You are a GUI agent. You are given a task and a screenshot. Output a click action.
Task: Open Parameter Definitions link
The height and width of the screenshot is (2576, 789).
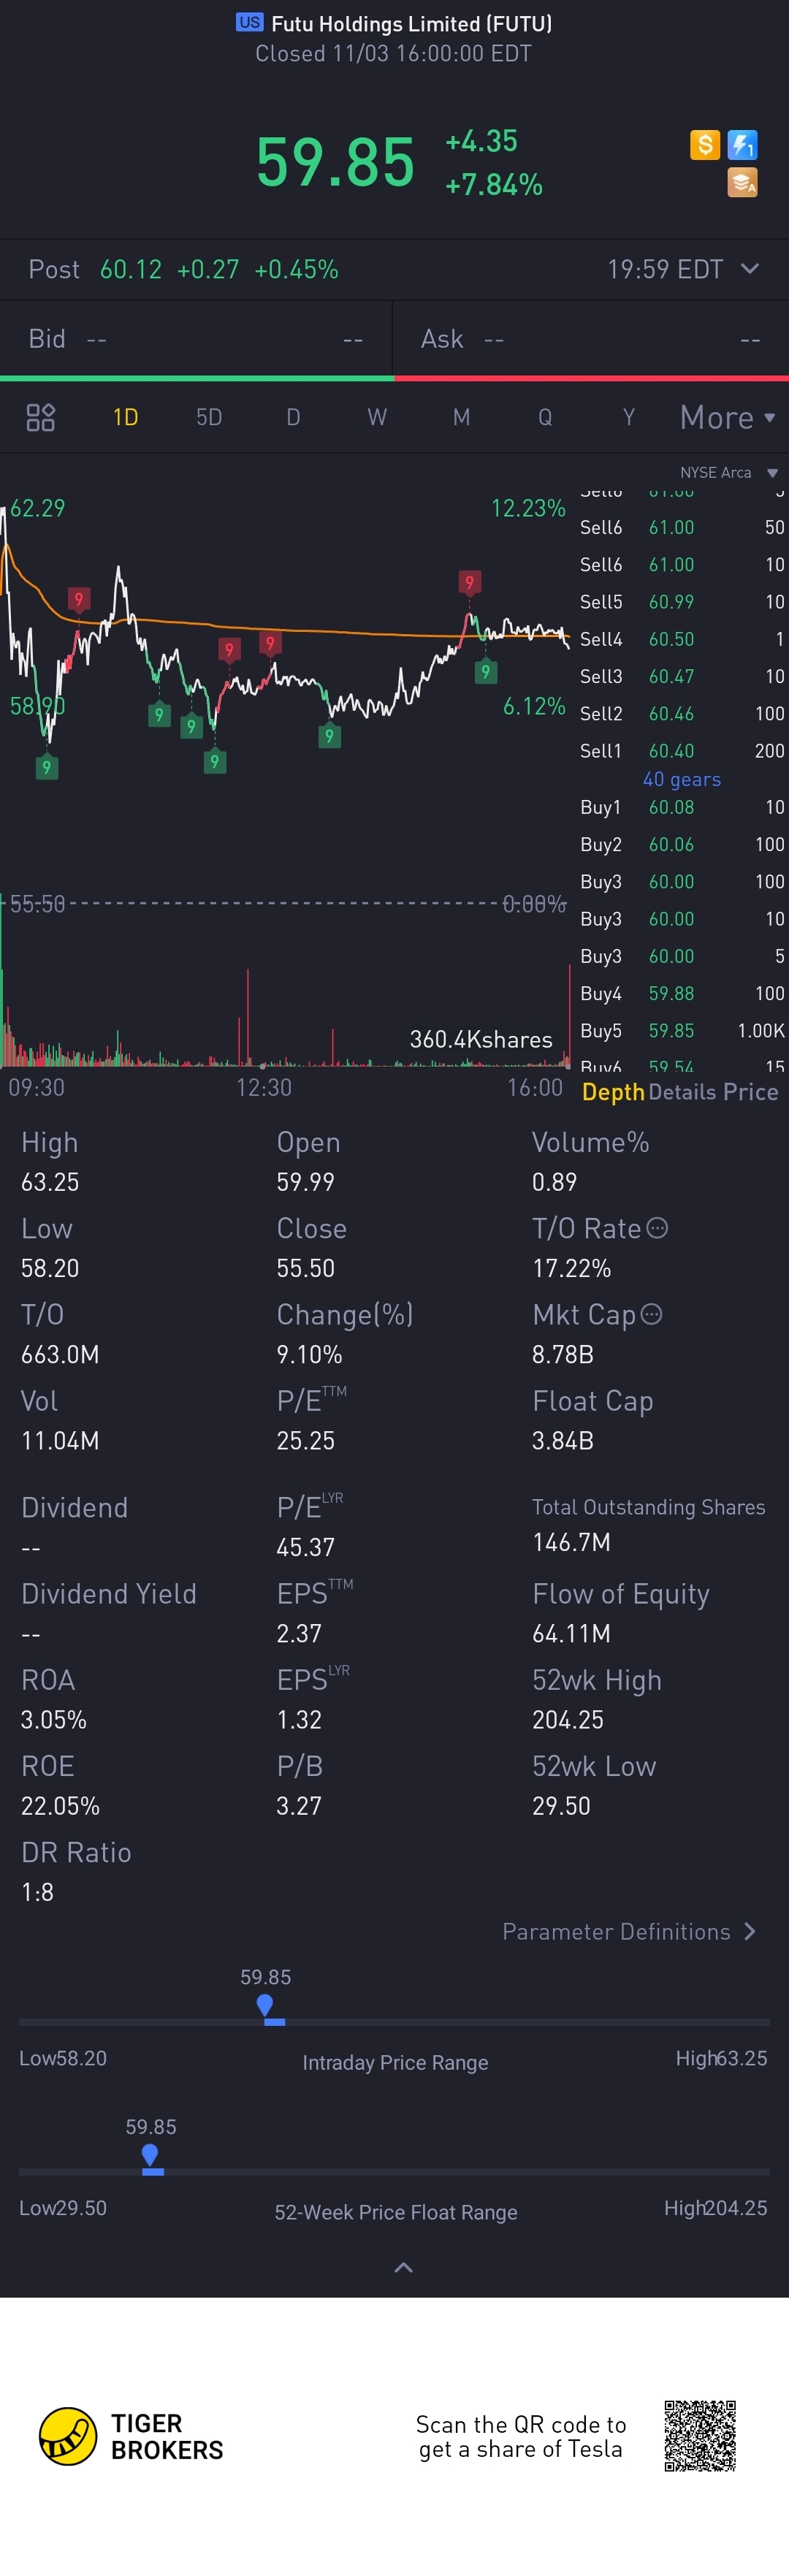point(629,1931)
